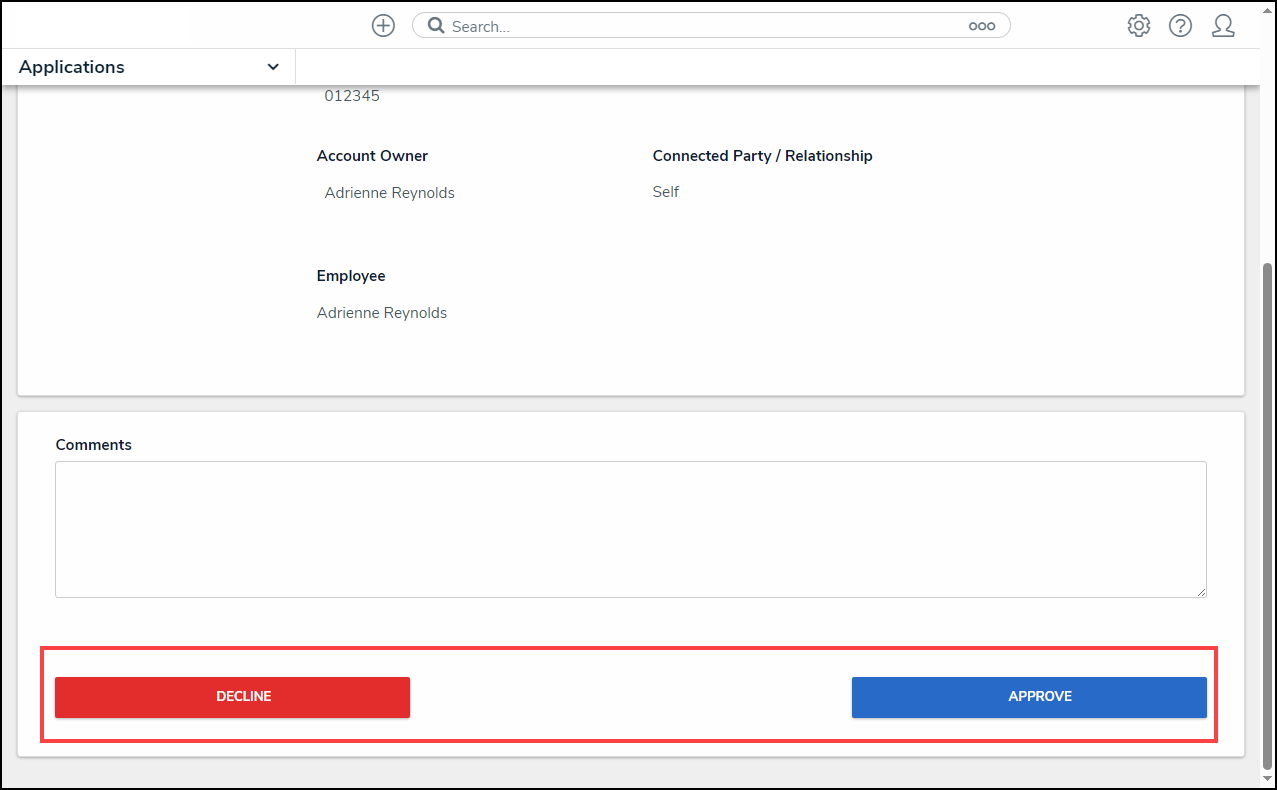Grab the Comments box resize handle
The image size is (1277, 790).
pyautogui.click(x=1200, y=591)
